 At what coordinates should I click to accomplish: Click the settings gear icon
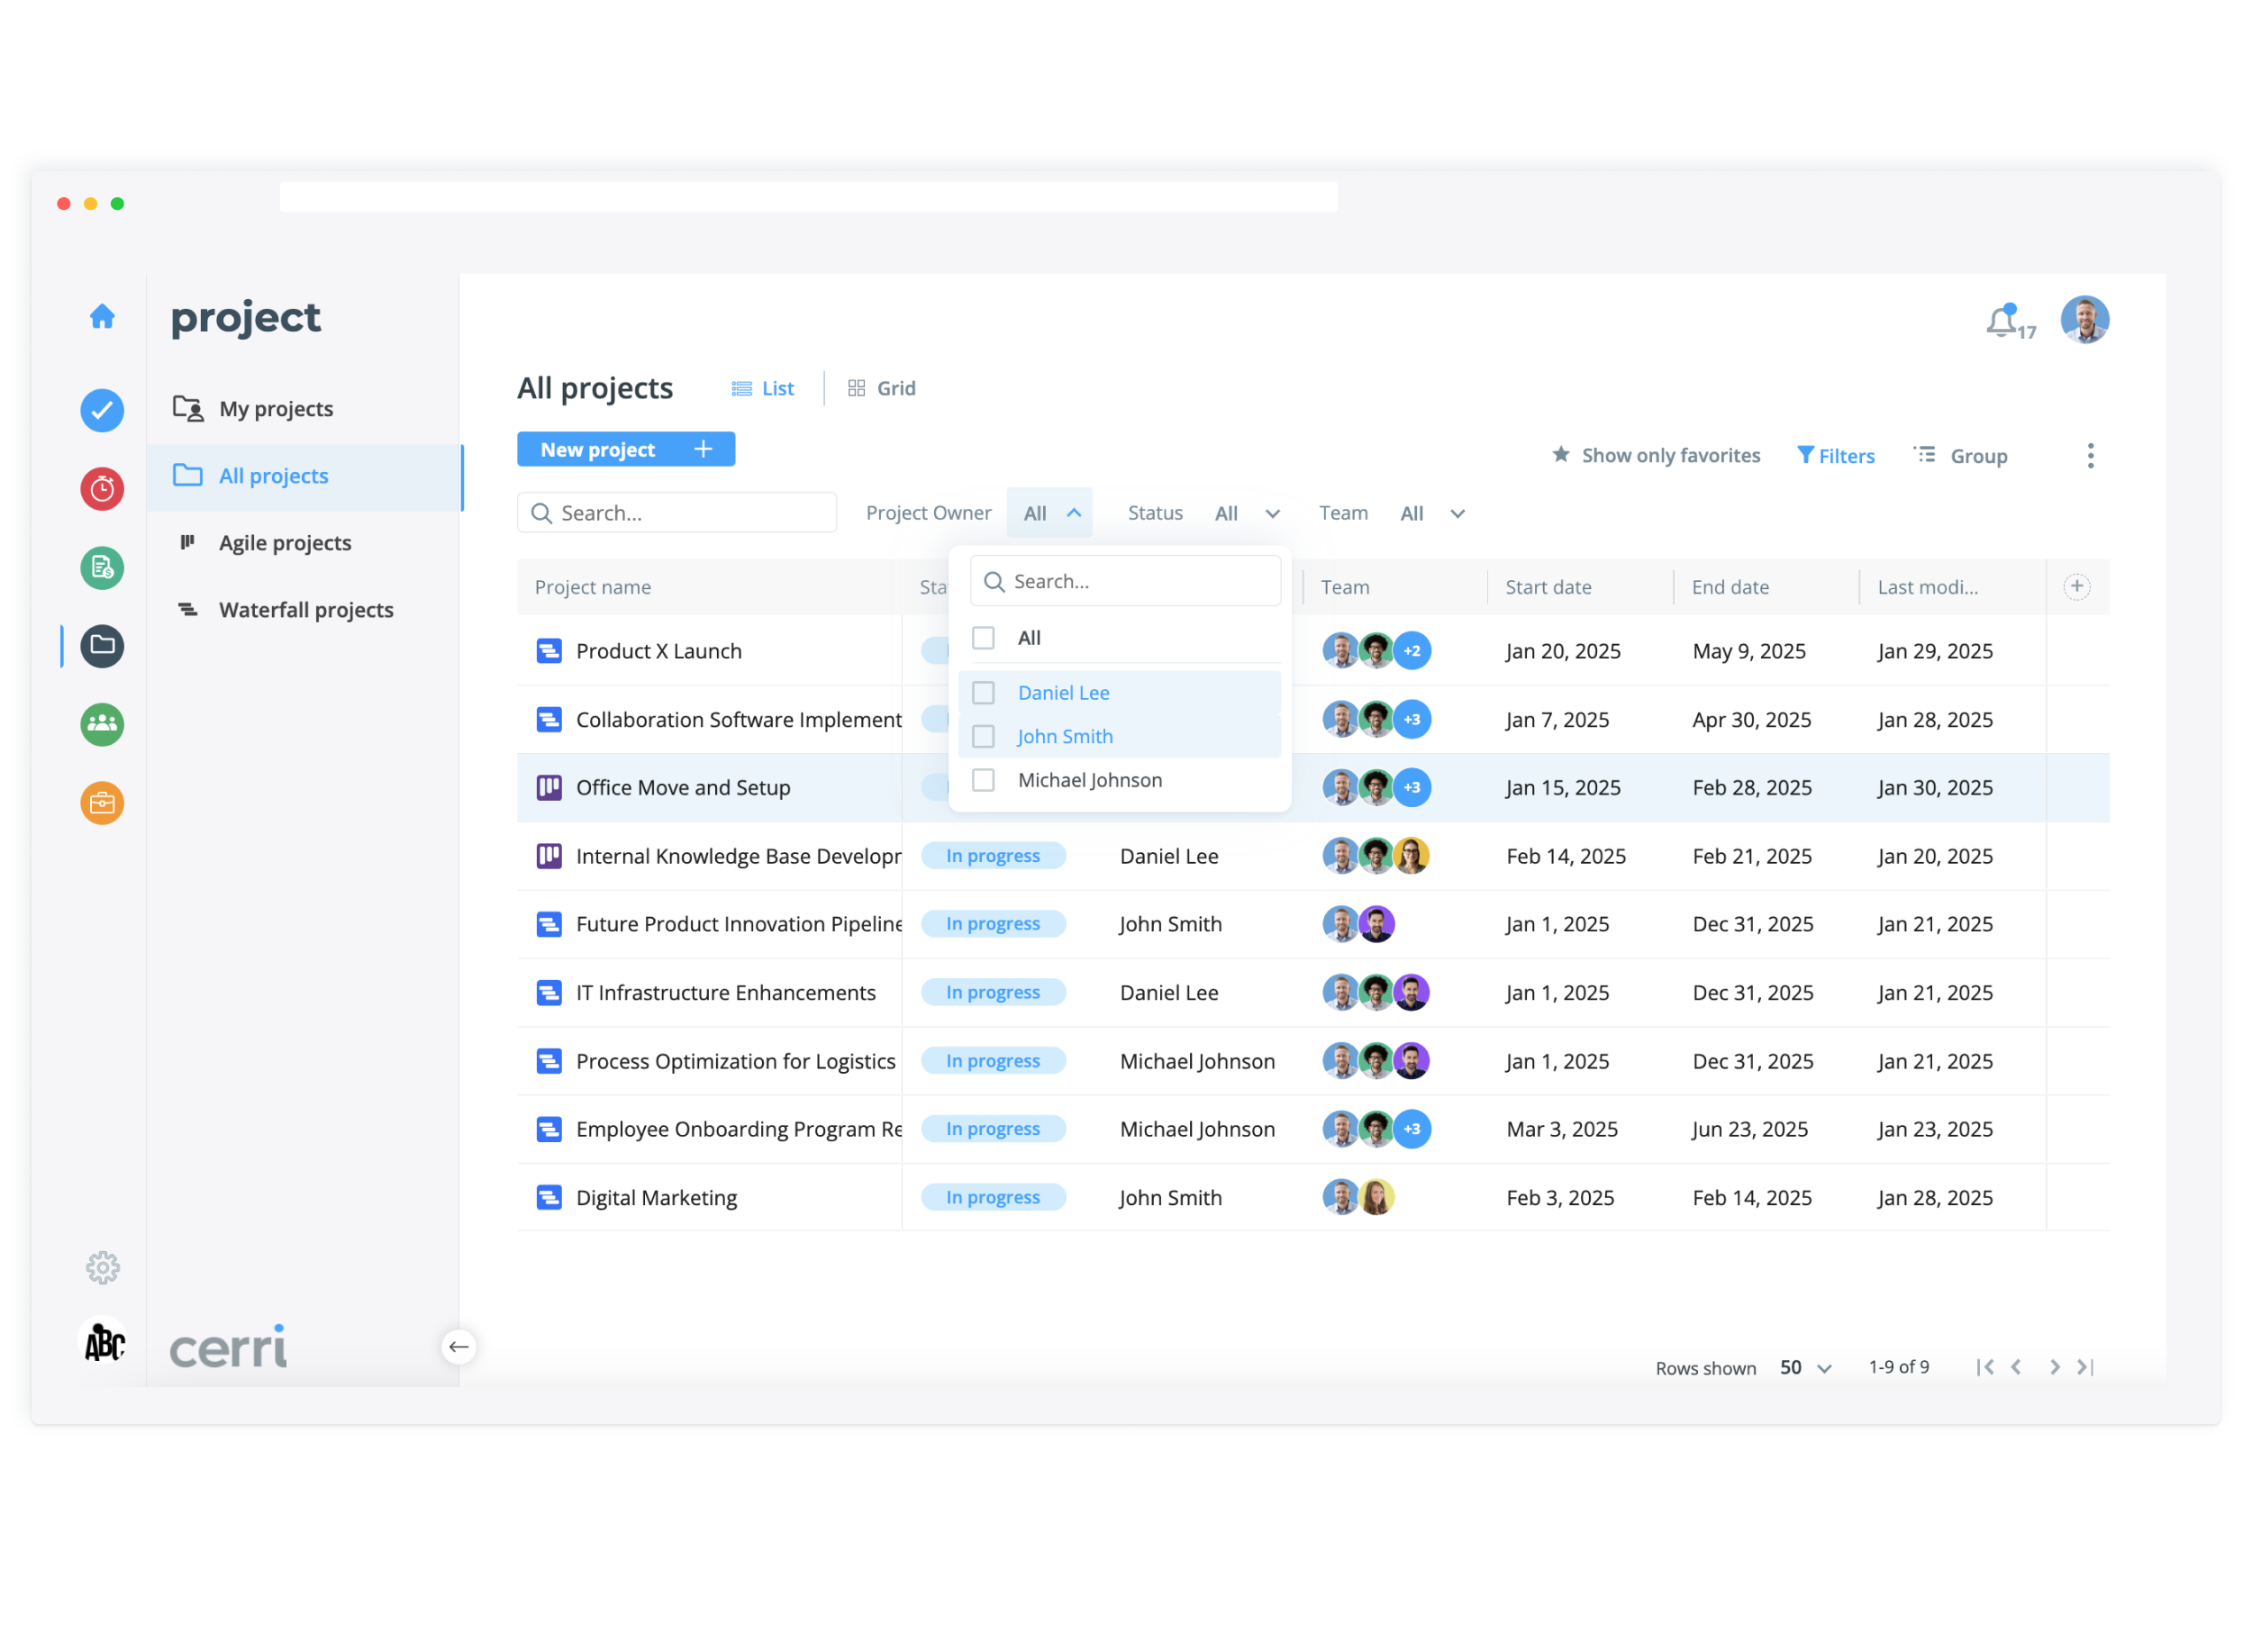(x=102, y=1268)
